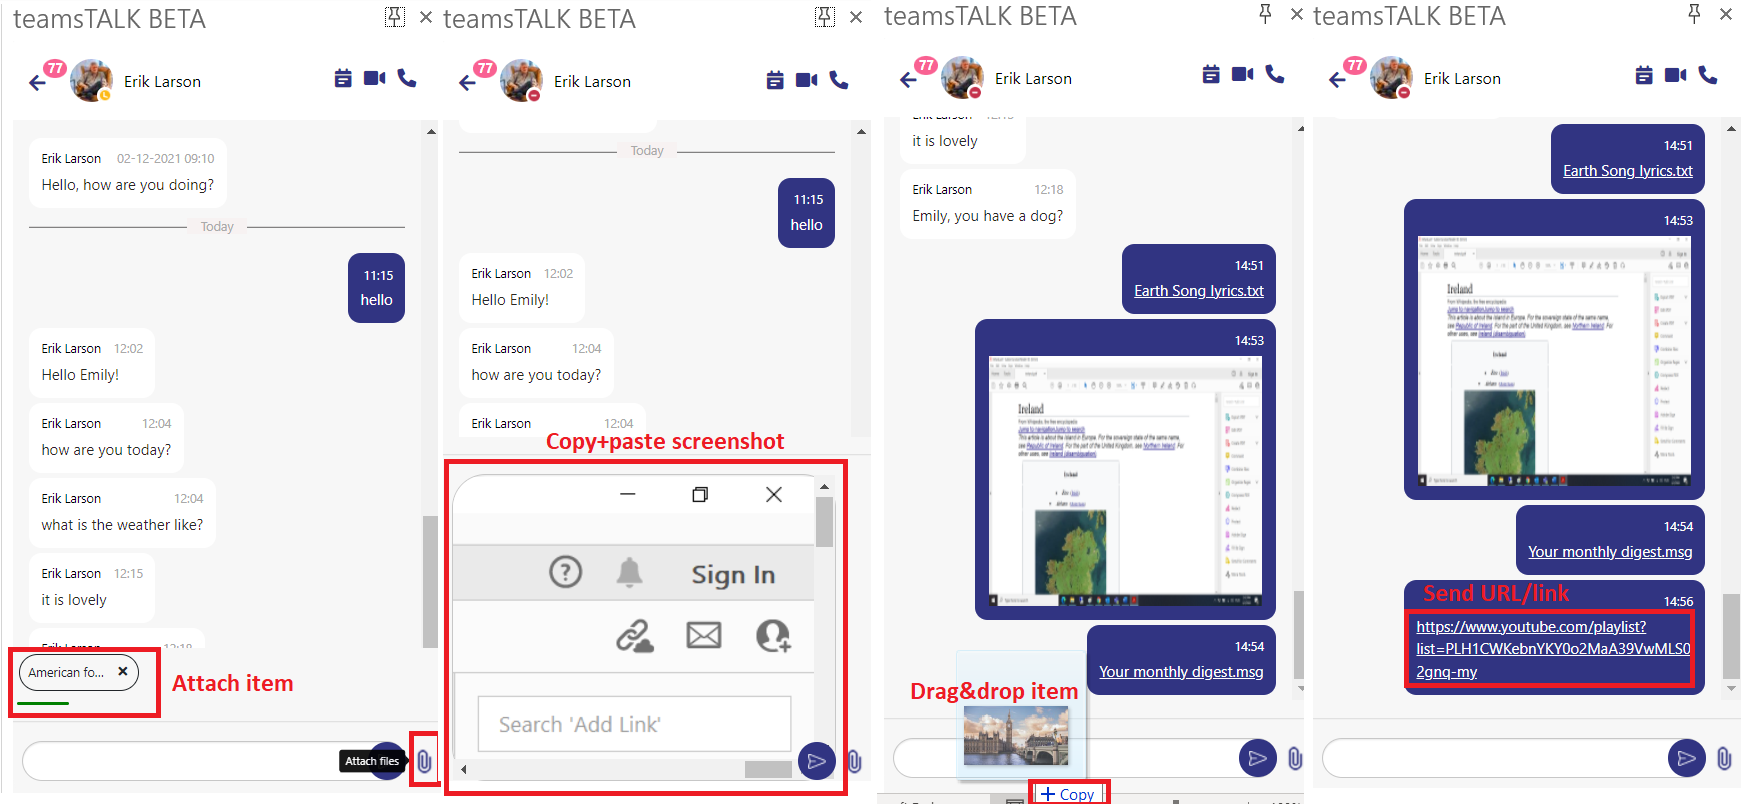Screen dimensions: 1742x804
Task: Click 'Sign In' inside the pasted screenshot
Action: coord(733,575)
